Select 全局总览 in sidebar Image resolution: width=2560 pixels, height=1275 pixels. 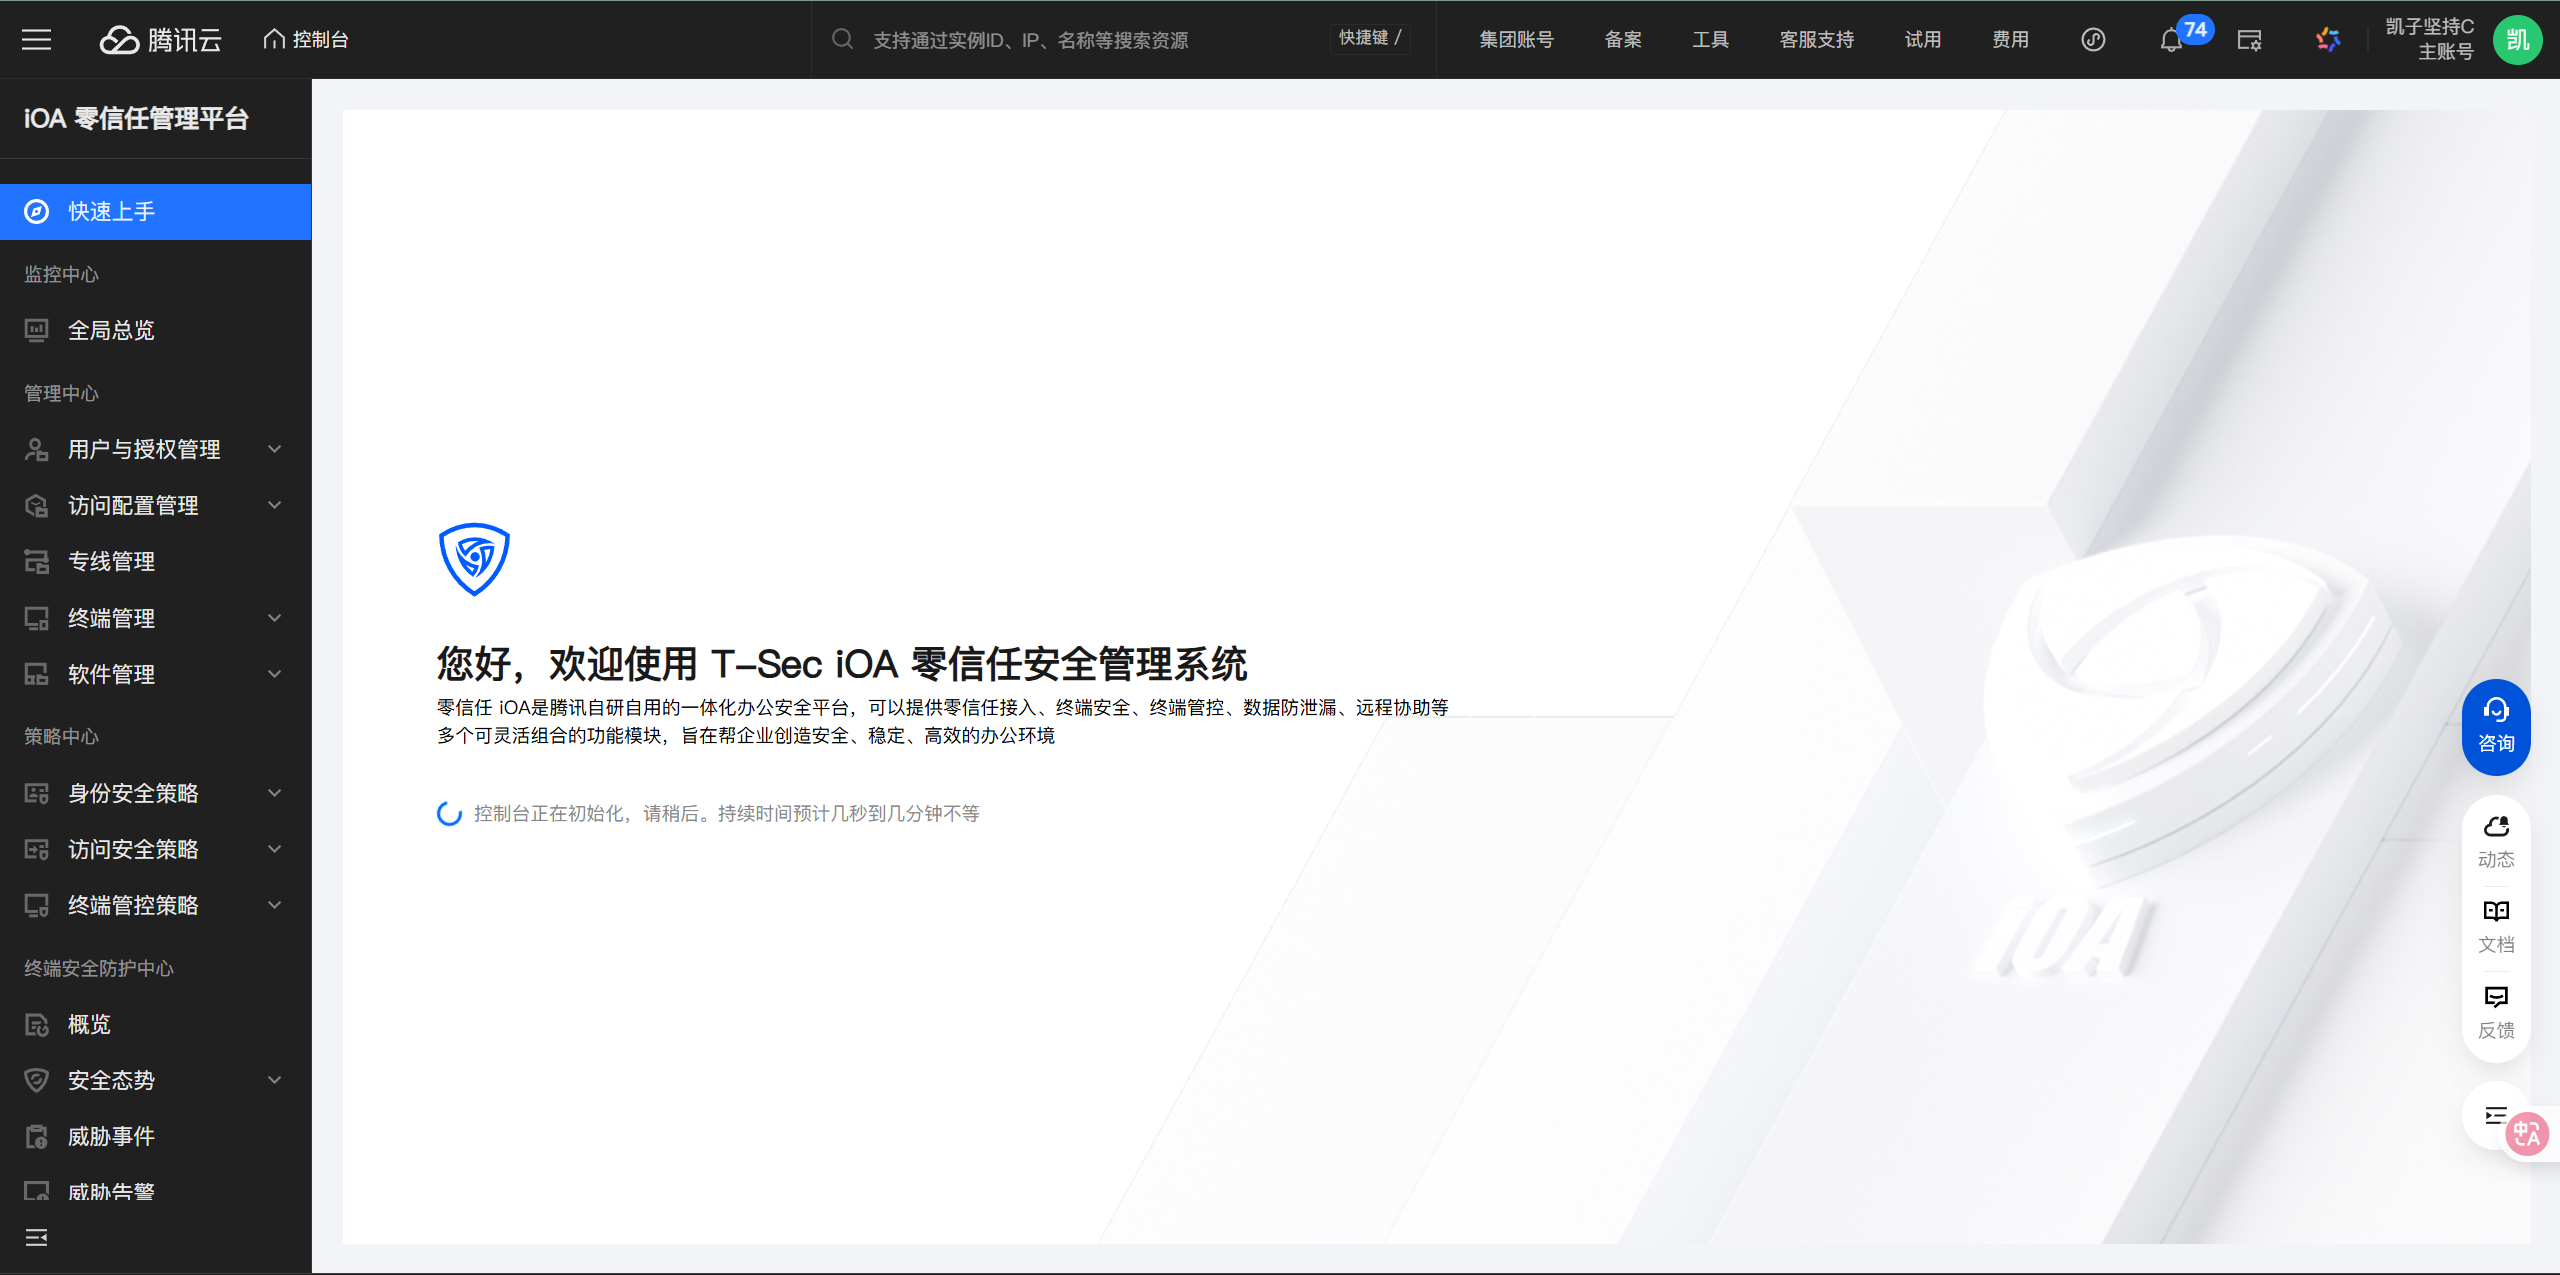[x=111, y=330]
